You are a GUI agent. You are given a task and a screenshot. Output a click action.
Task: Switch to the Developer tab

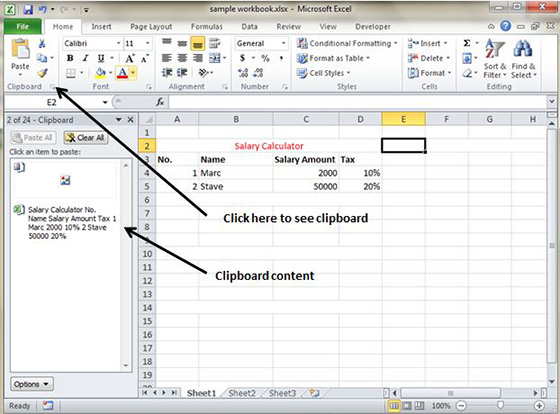point(373,26)
